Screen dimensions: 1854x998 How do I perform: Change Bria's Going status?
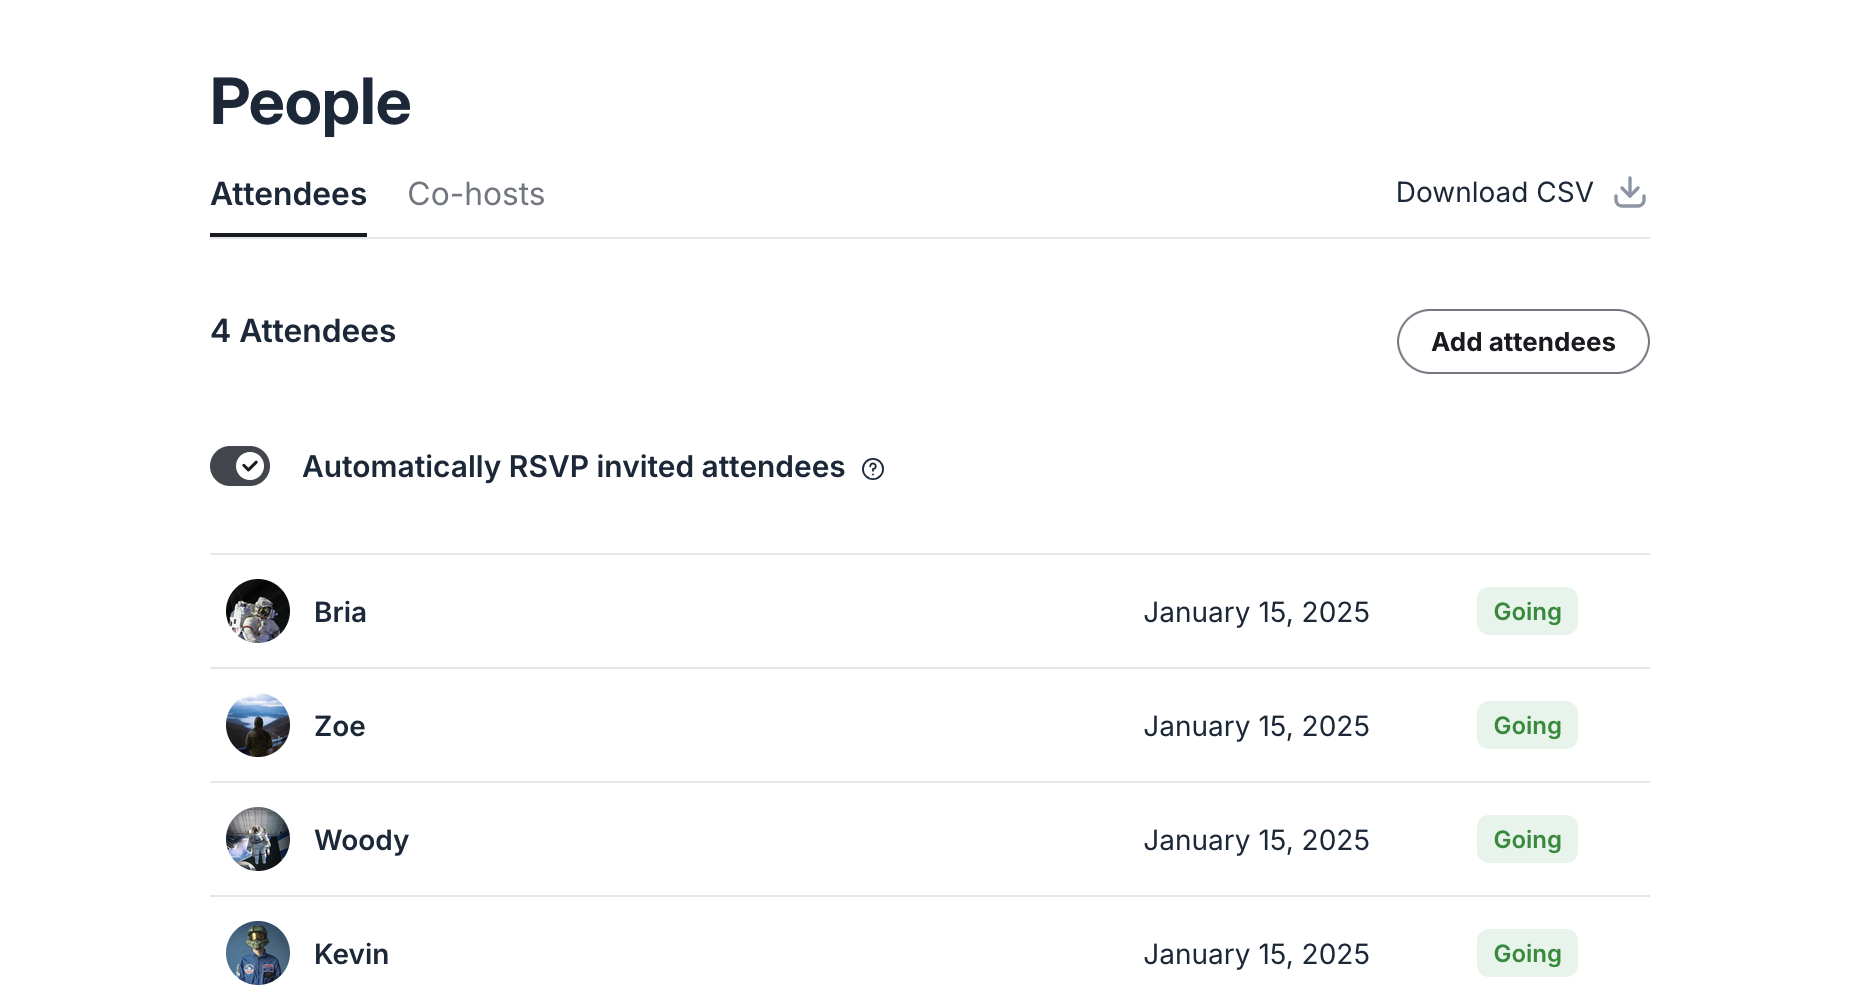tap(1526, 611)
